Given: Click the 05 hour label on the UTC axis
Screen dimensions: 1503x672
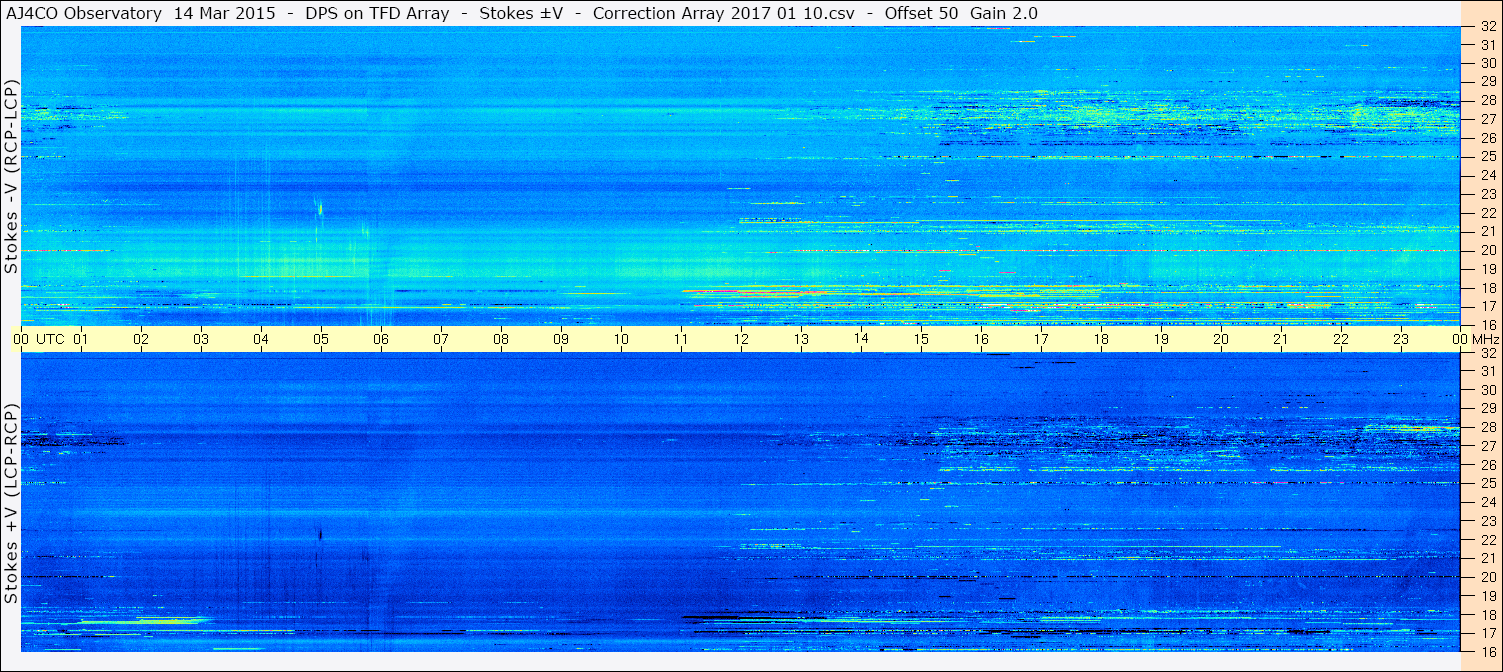Looking at the screenshot, I should pos(321,339).
